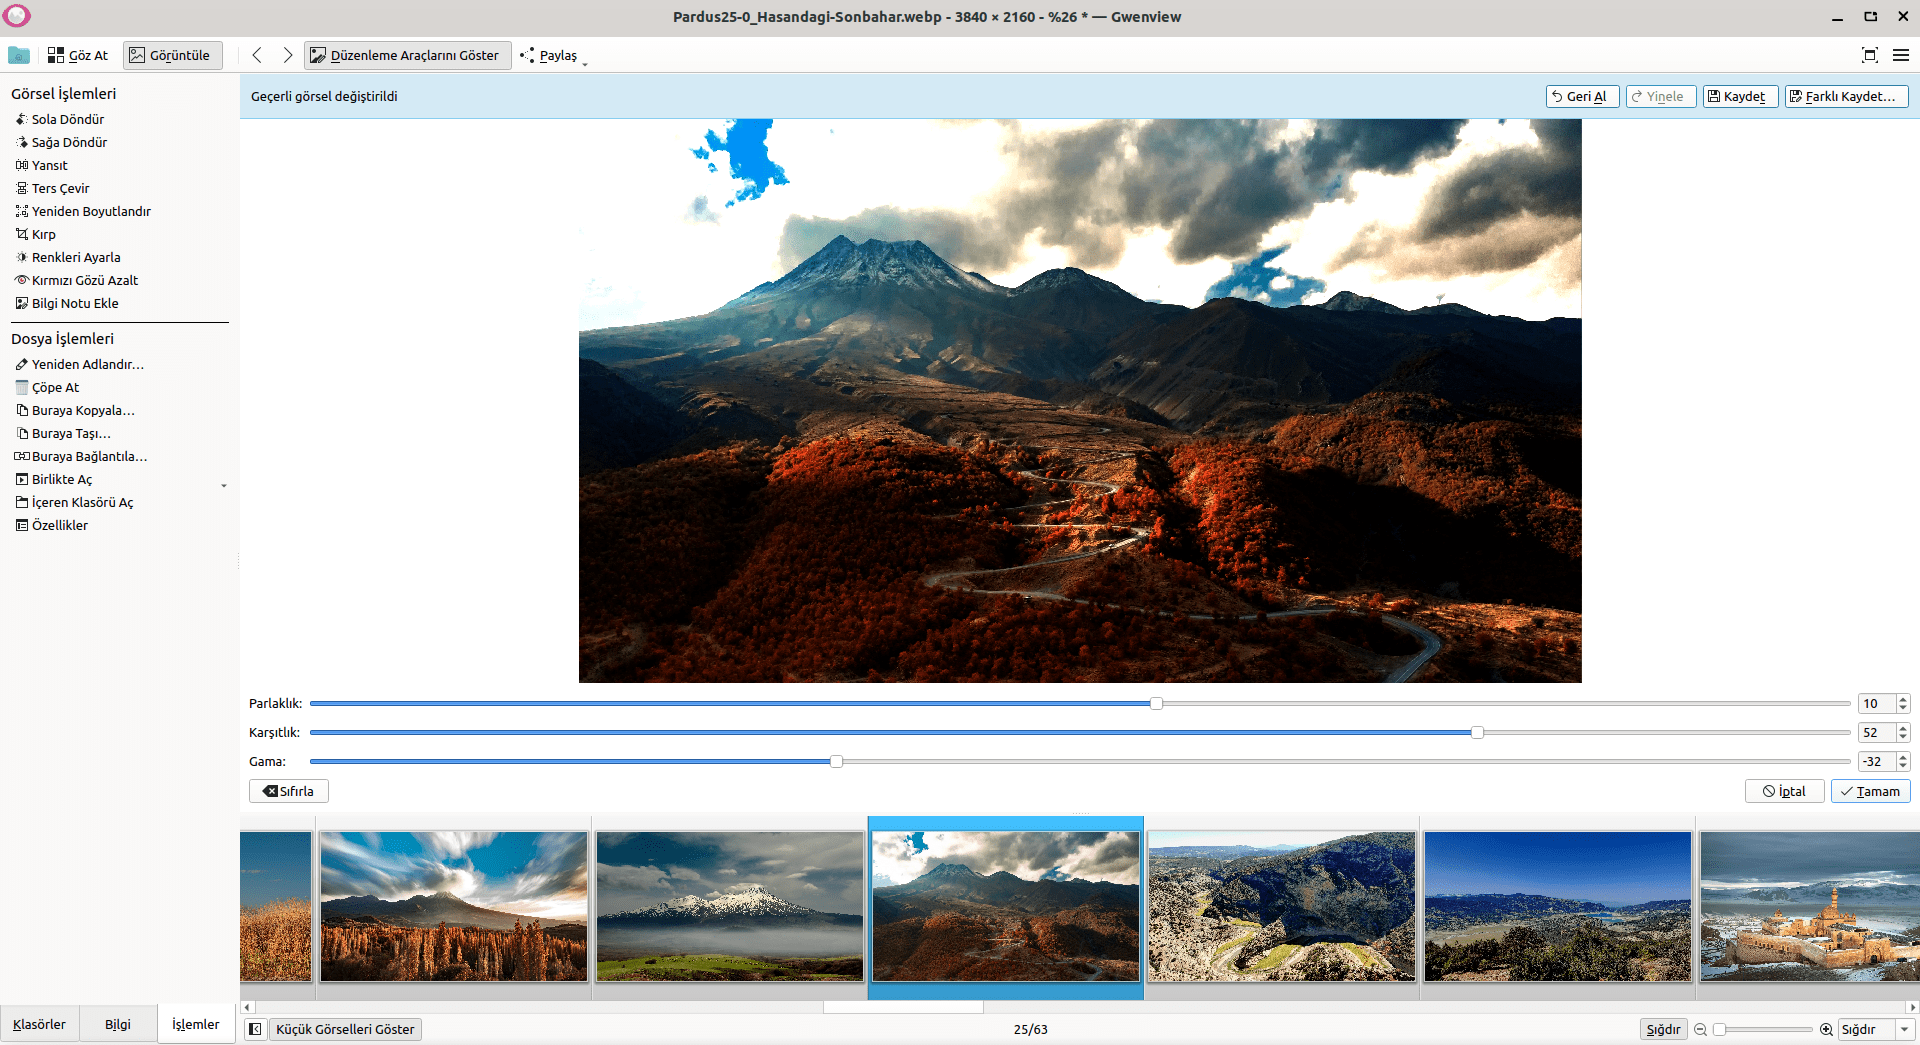The image size is (1920, 1045).
Task: Go to next image with forward arrow
Action: pos(288,56)
